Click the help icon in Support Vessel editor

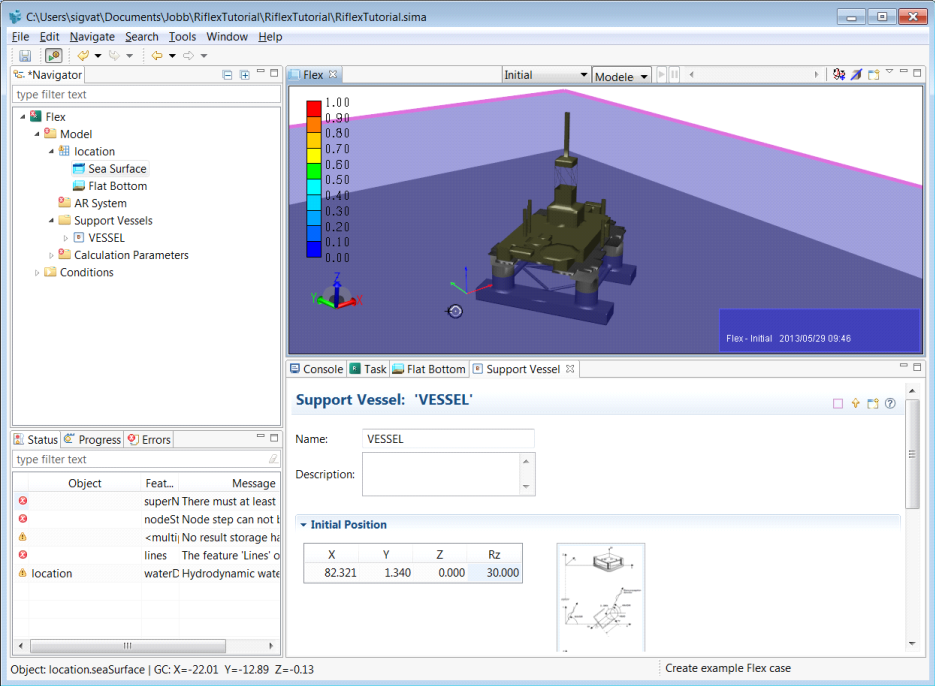889,404
